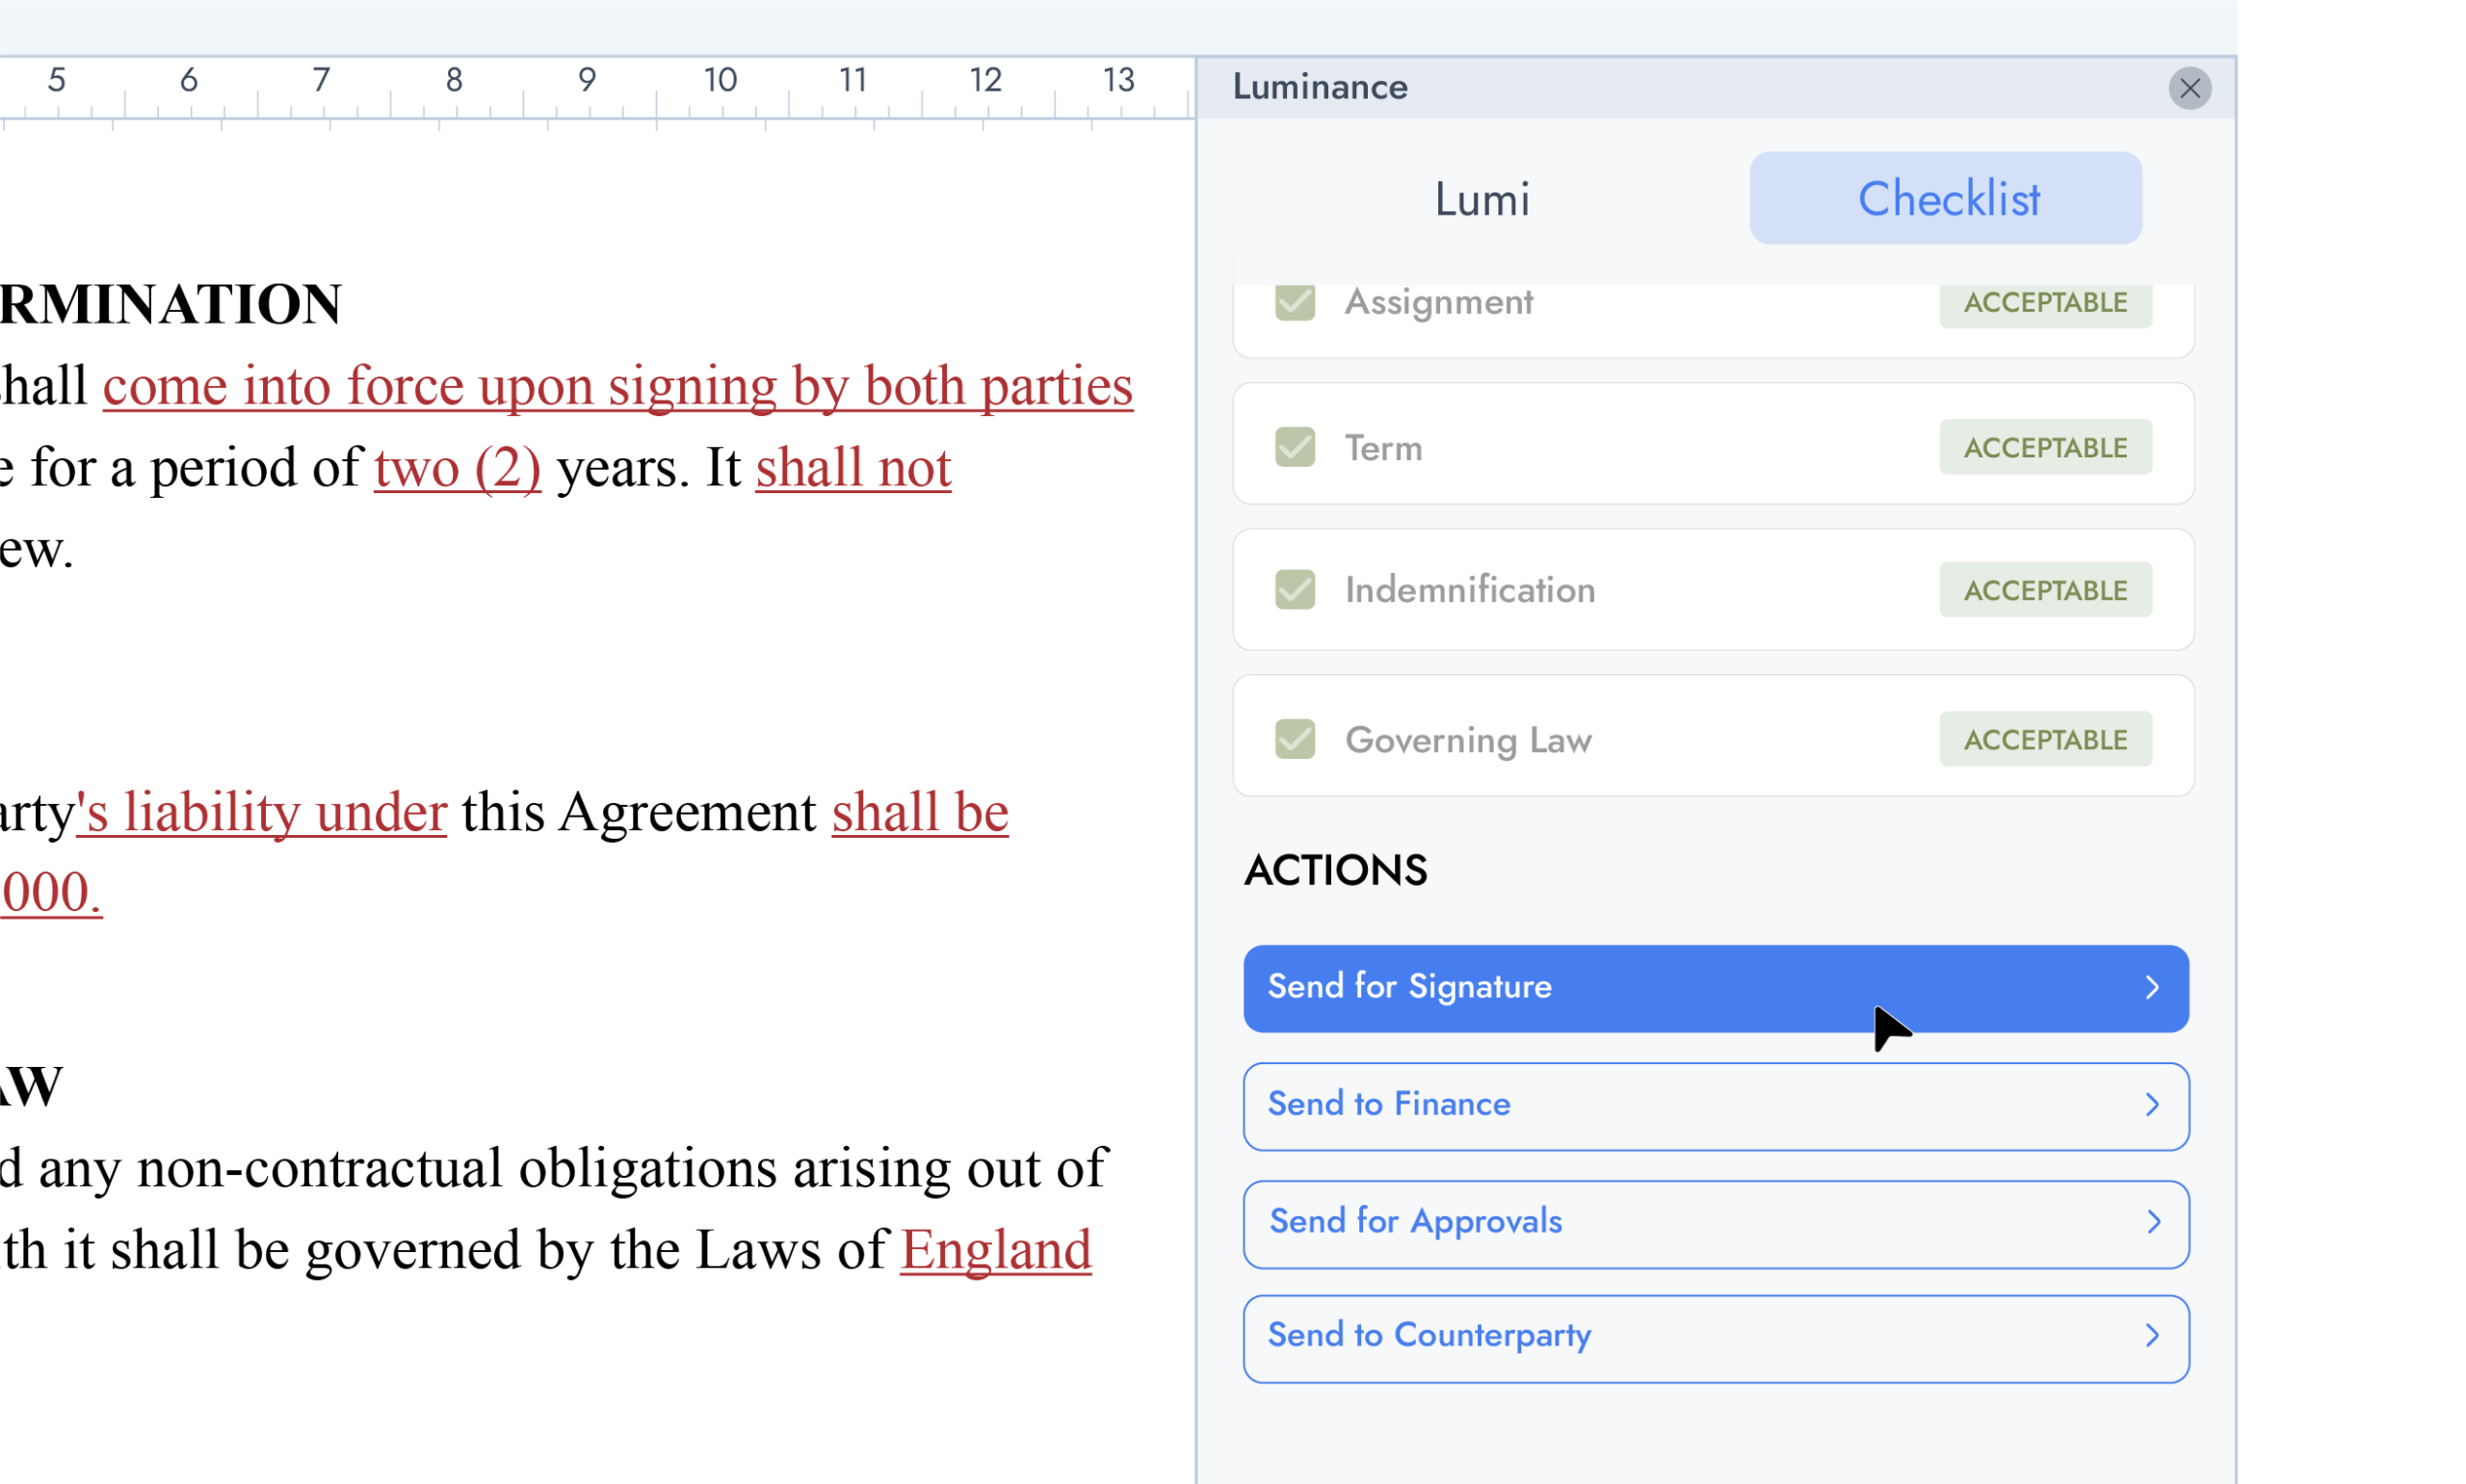The height and width of the screenshot is (1484, 2466).
Task: Click the ruler at mark 10
Action: 720,80
